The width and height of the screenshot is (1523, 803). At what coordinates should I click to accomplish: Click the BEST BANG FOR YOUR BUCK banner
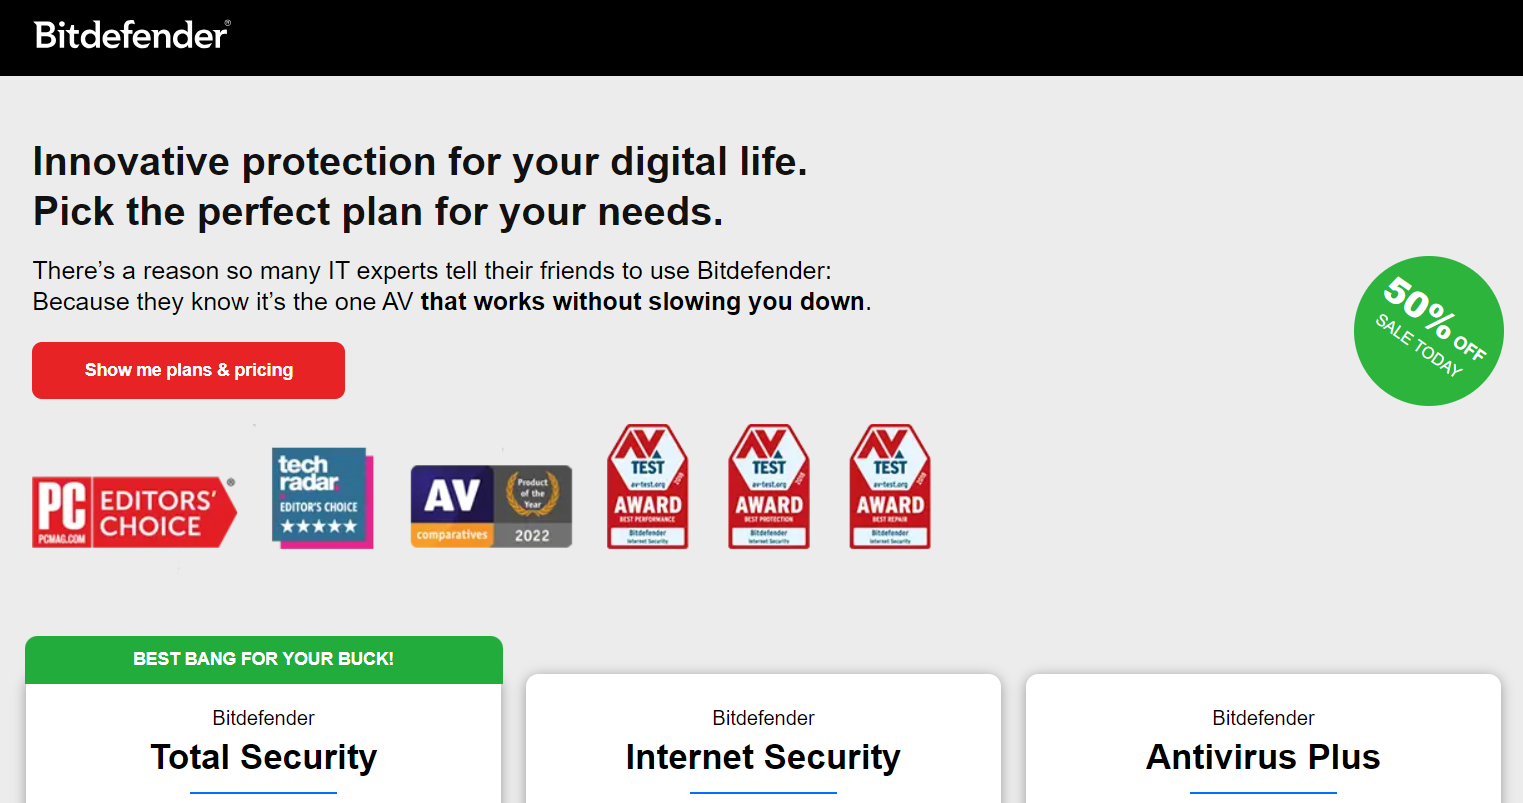tap(263, 660)
